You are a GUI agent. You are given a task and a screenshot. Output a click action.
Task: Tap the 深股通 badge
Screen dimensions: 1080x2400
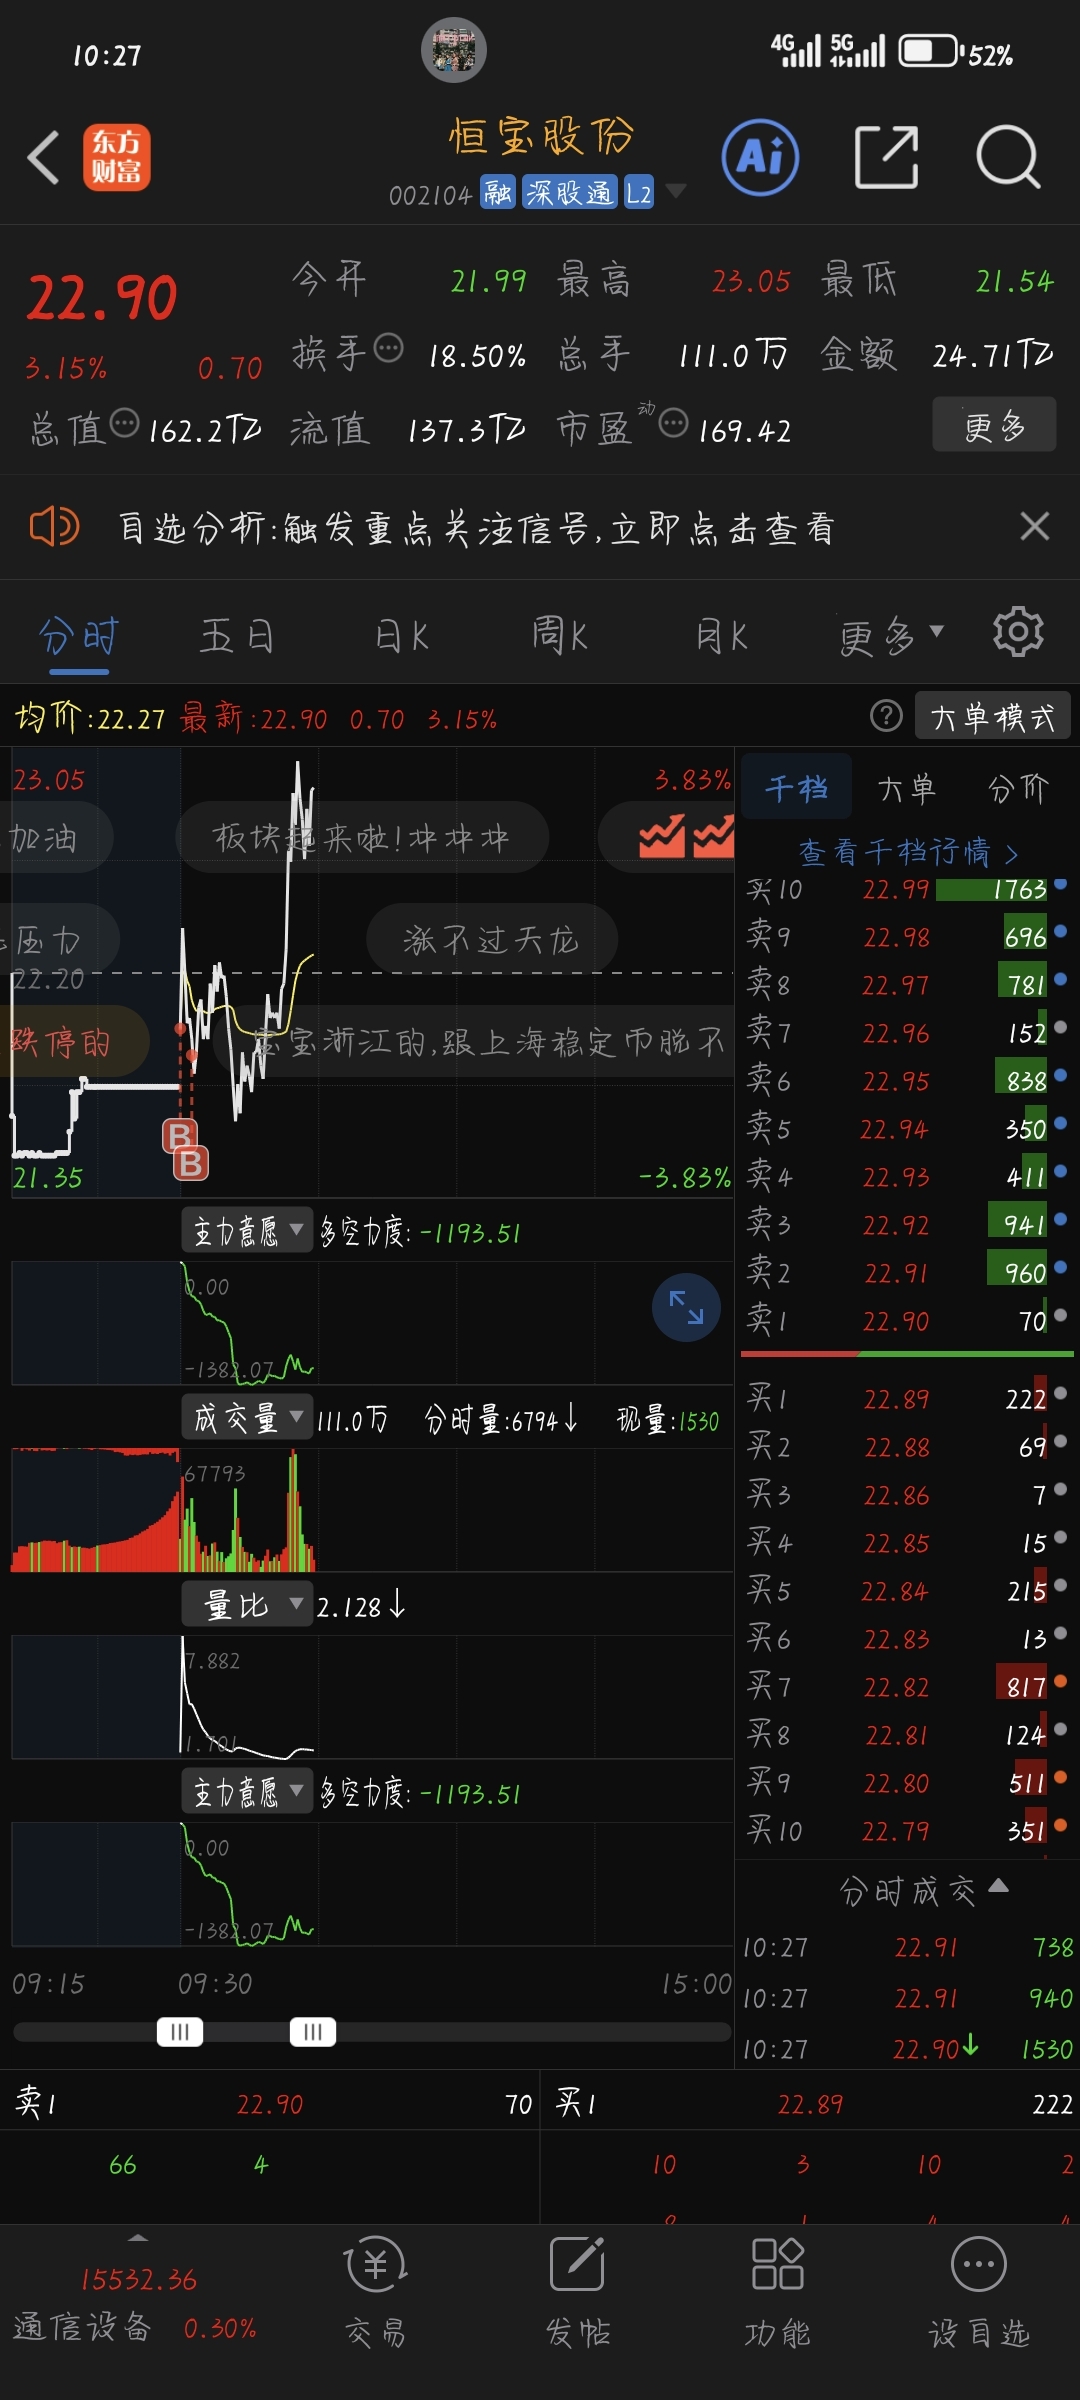coord(570,192)
